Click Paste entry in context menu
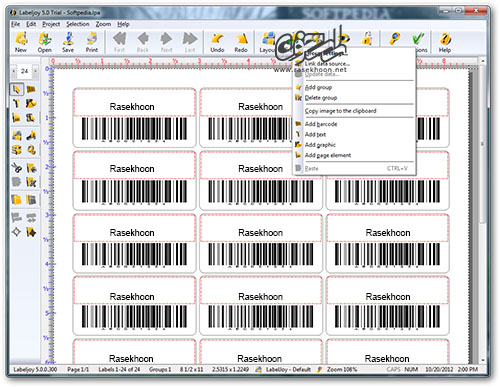The width and height of the screenshot is (500, 387). [354, 168]
